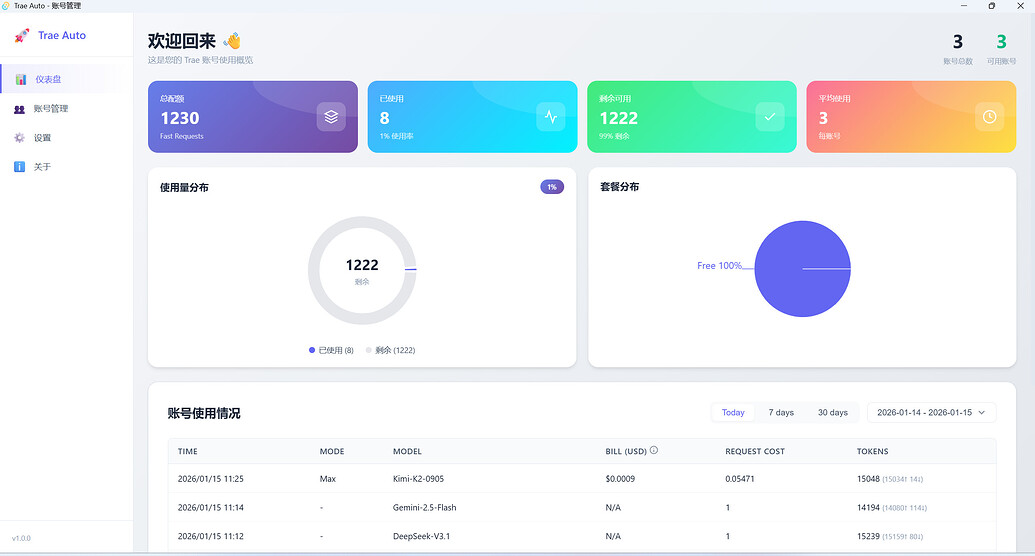The image size is (1035, 556).
Task: Click the MODEL column header
Action: click(407, 452)
